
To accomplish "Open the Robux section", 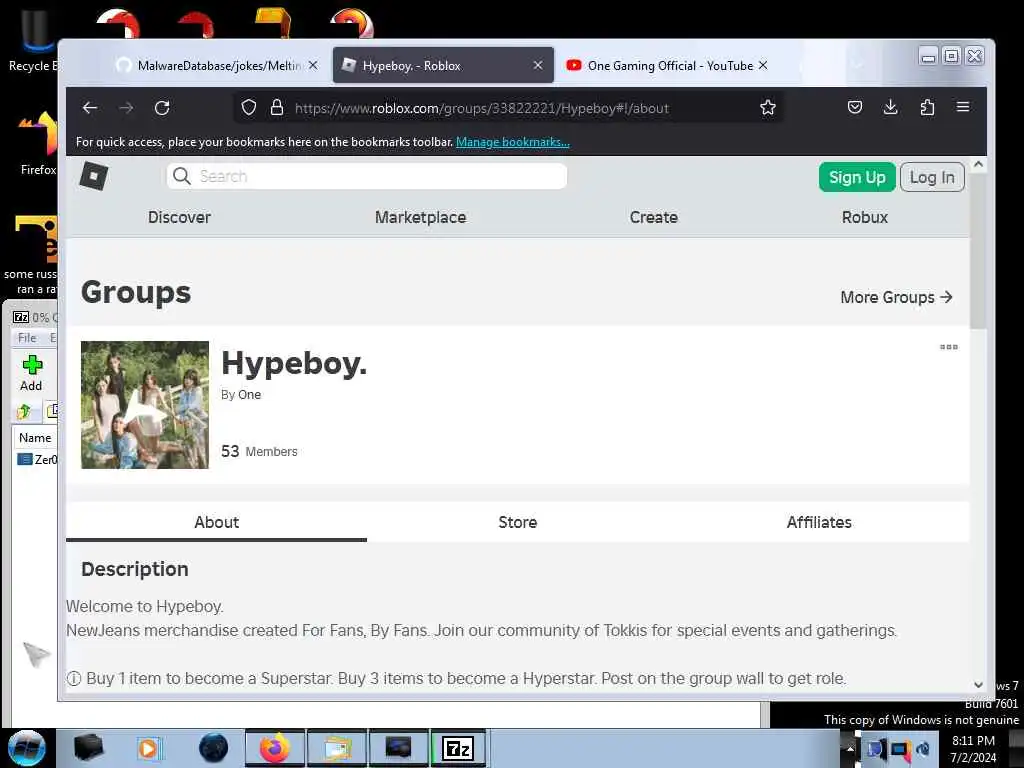I will click(865, 217).
